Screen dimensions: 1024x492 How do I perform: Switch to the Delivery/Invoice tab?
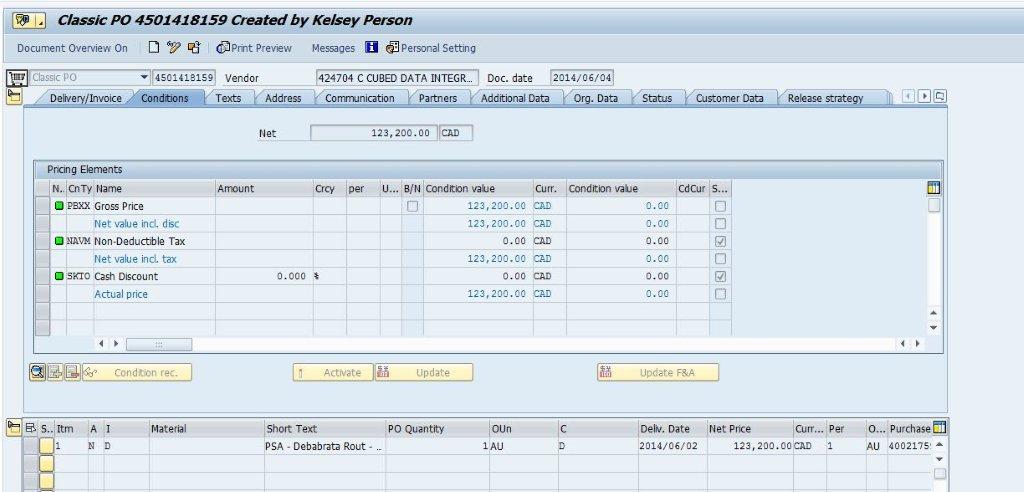pos(83,98)
